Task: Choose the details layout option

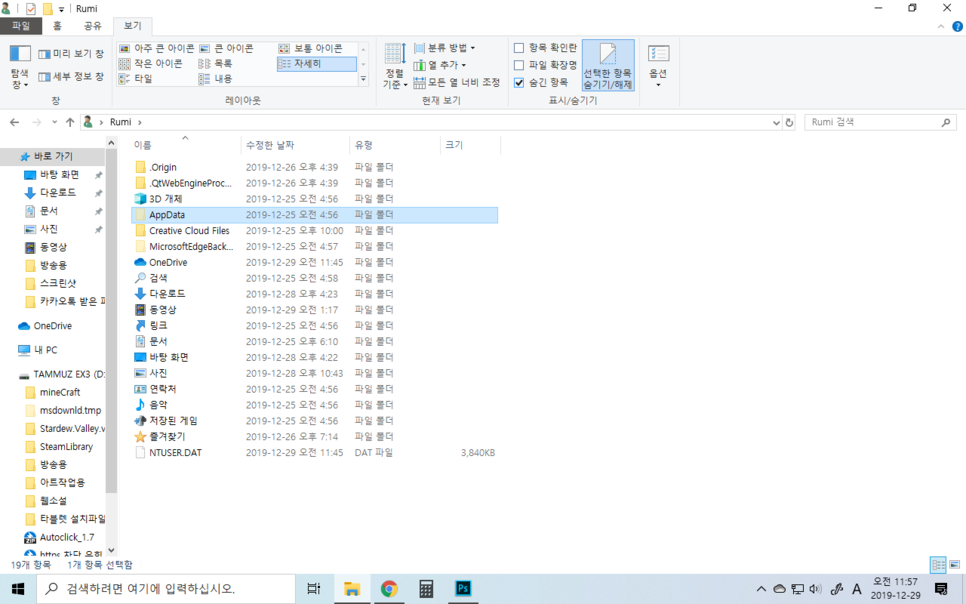Action: (316, 63)
